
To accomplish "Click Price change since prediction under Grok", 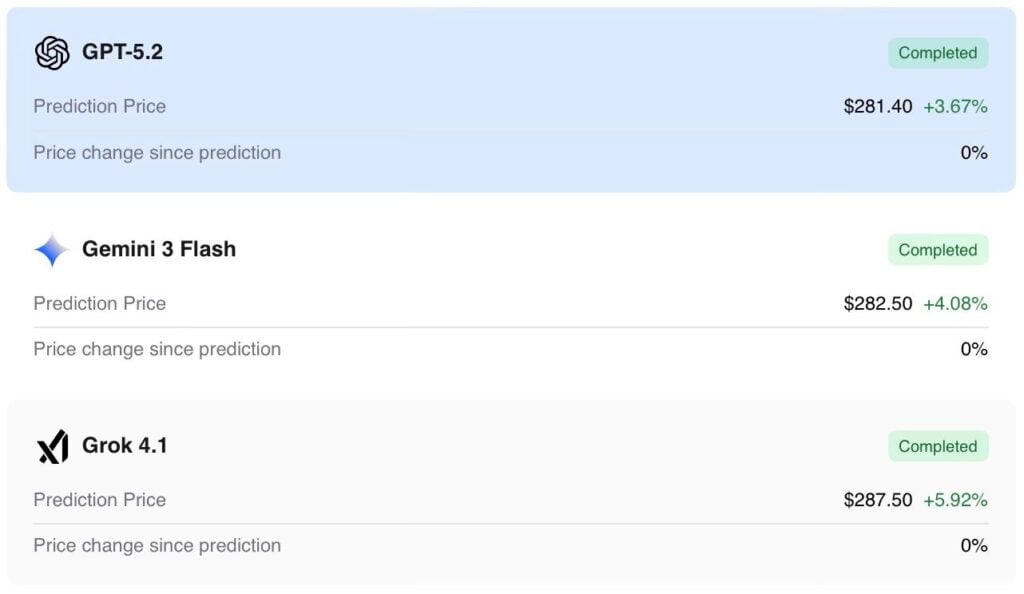I will click(x=157, y=546).
